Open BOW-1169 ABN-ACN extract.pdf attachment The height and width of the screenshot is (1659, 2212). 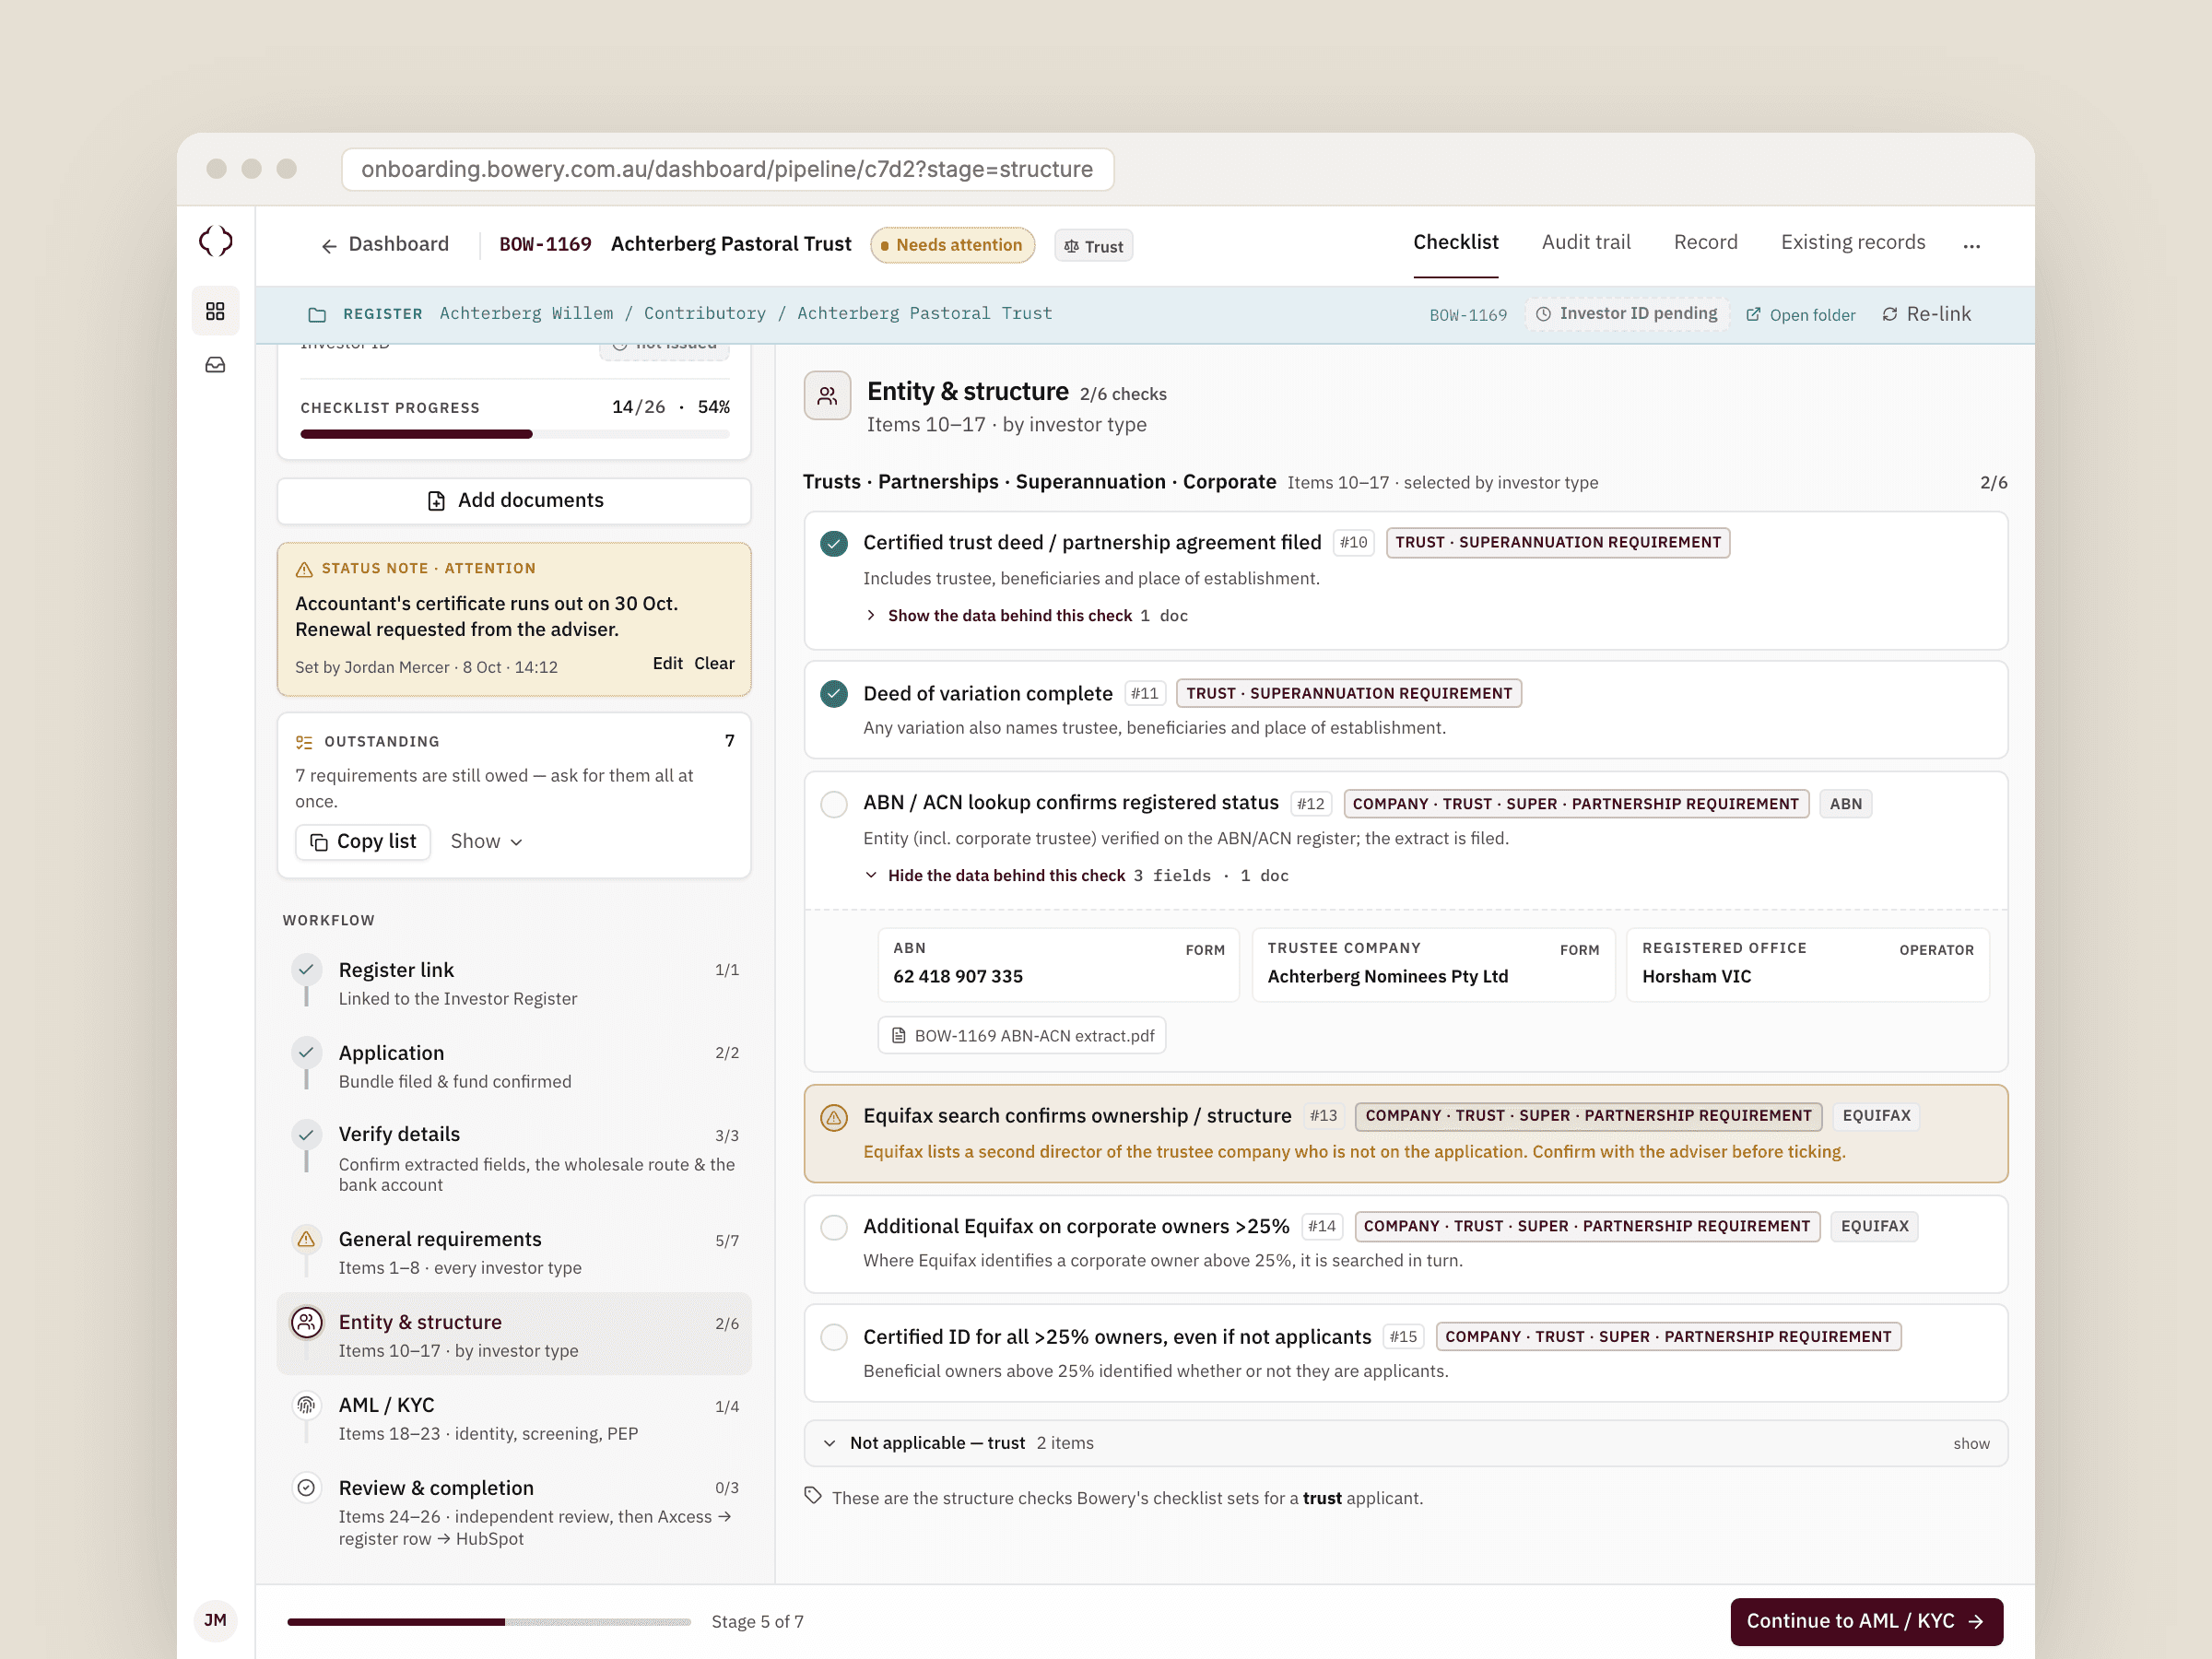coord(1021,1036)
